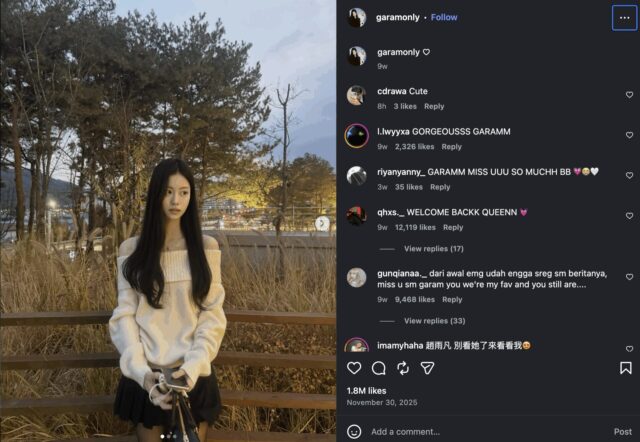Share the post via paper plane icon
640x442 pixels.
(x=427, y=368)
